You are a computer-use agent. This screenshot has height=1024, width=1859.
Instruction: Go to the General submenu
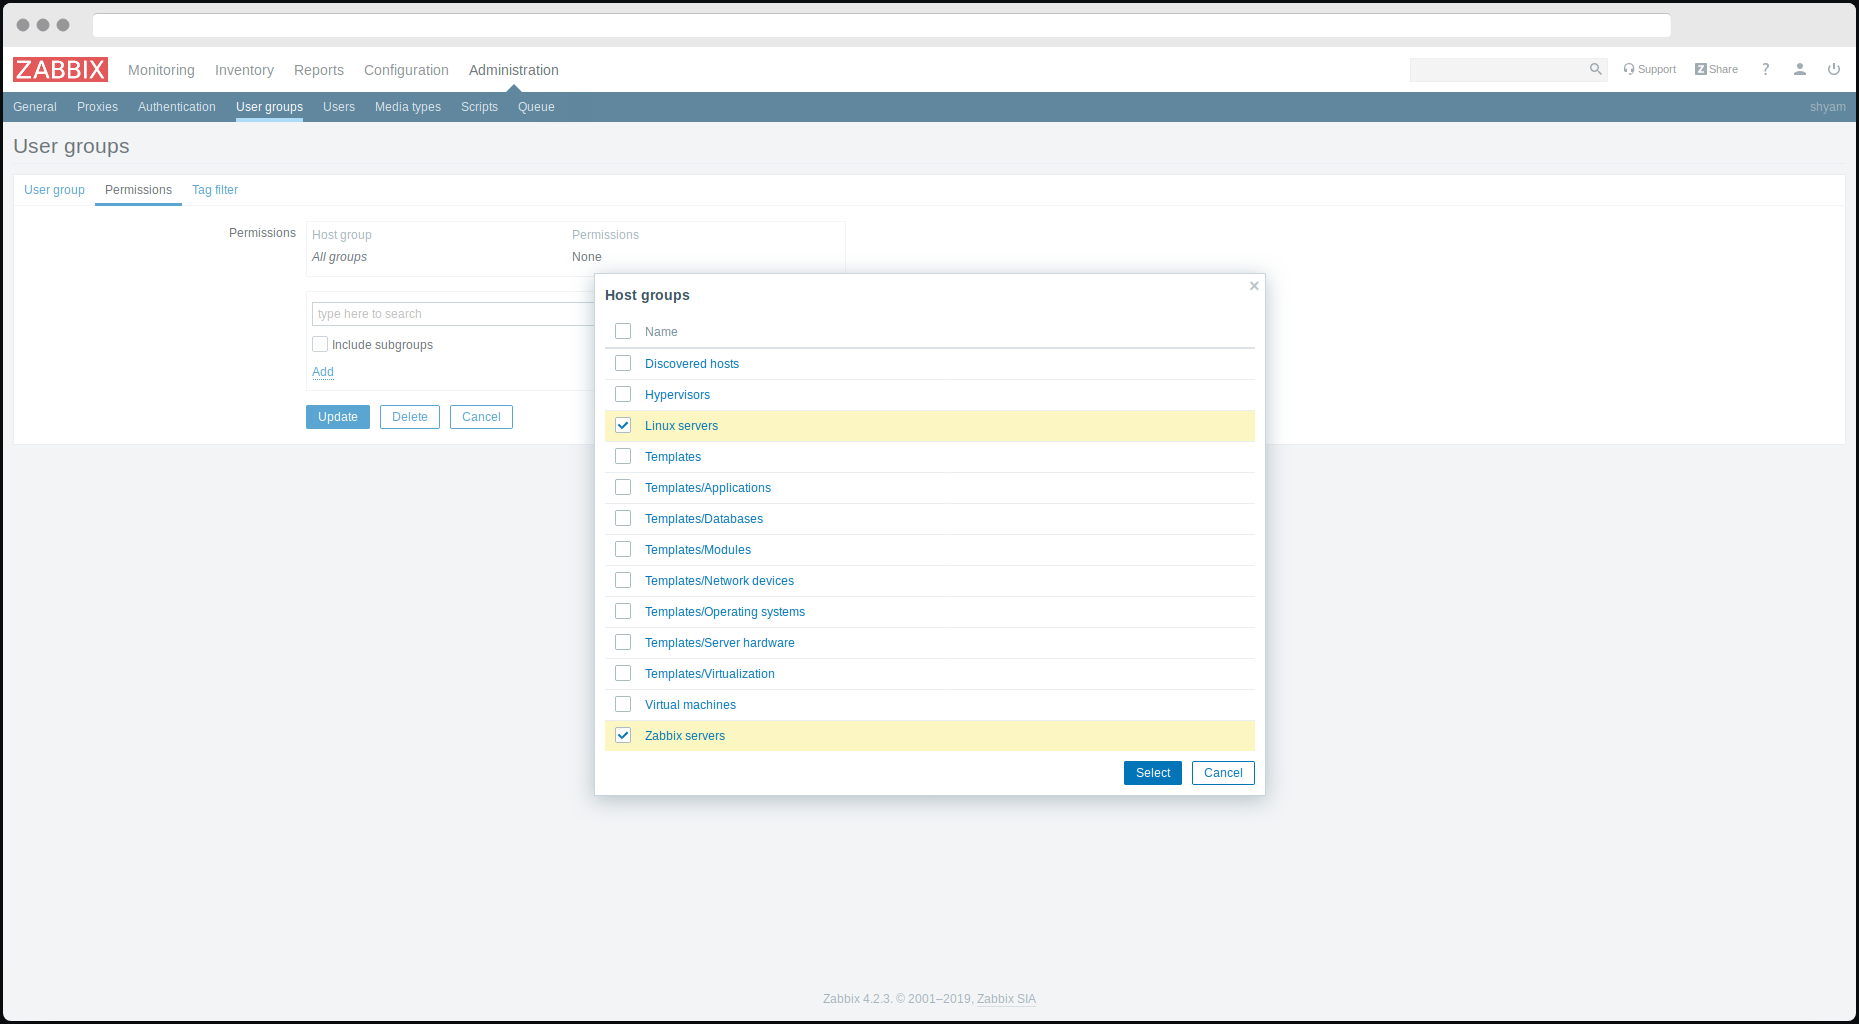click(x=35, y=107)
